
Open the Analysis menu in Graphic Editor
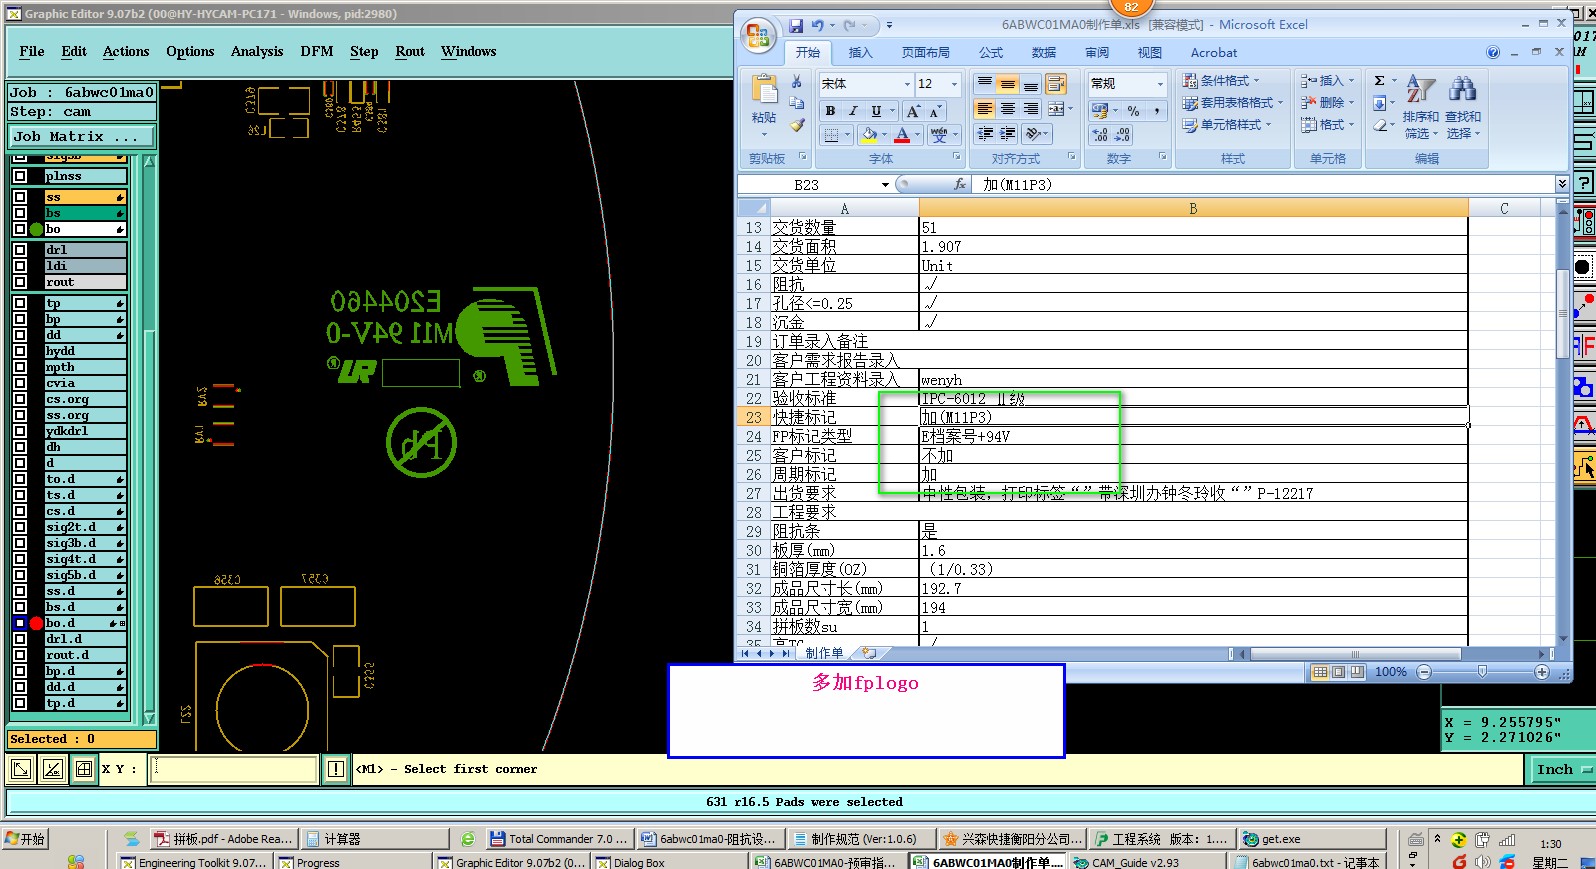pyautogui.click(x=257, y=51)
